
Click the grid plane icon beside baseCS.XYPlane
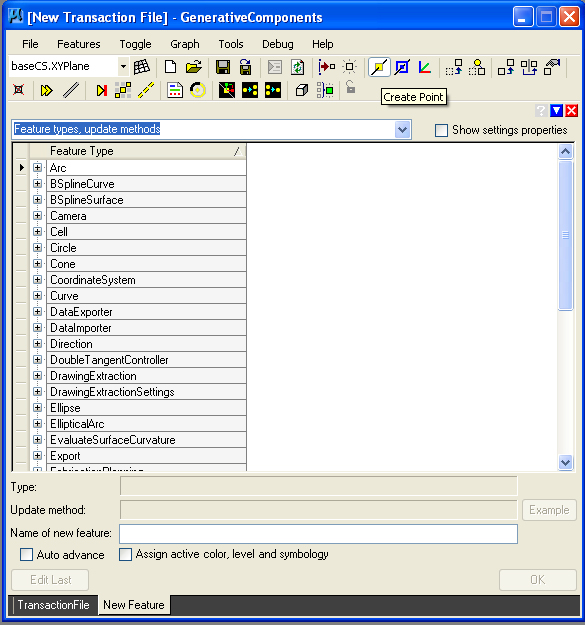pyautogui.click(x=141, y=67)
